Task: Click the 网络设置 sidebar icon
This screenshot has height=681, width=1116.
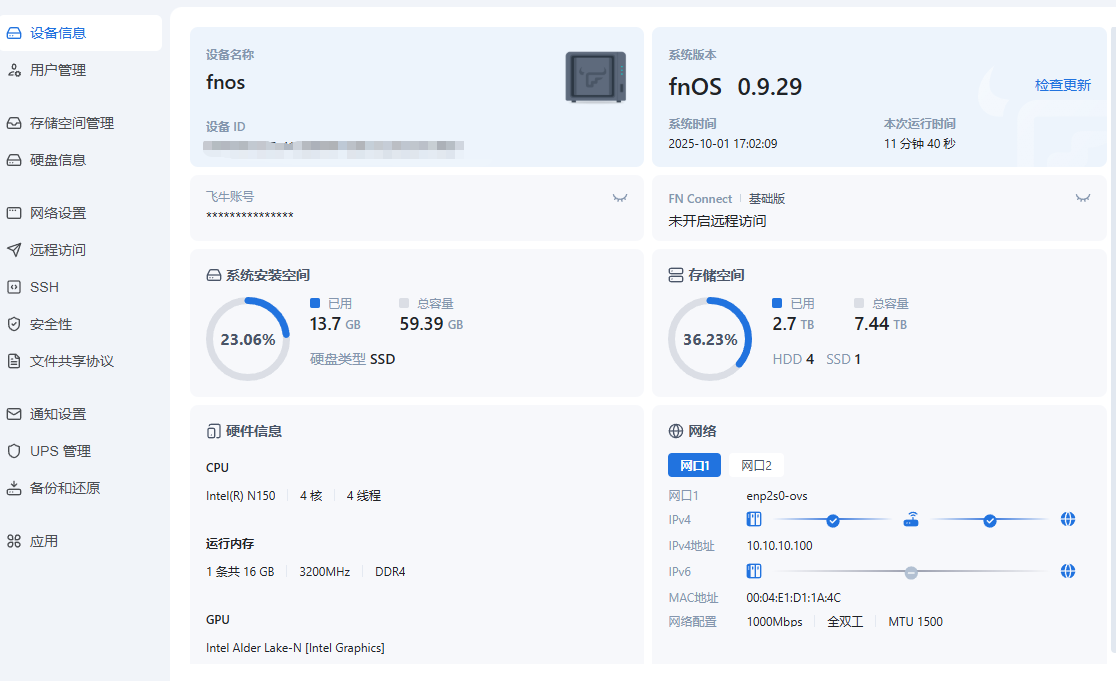Action: tap(14, 213)
